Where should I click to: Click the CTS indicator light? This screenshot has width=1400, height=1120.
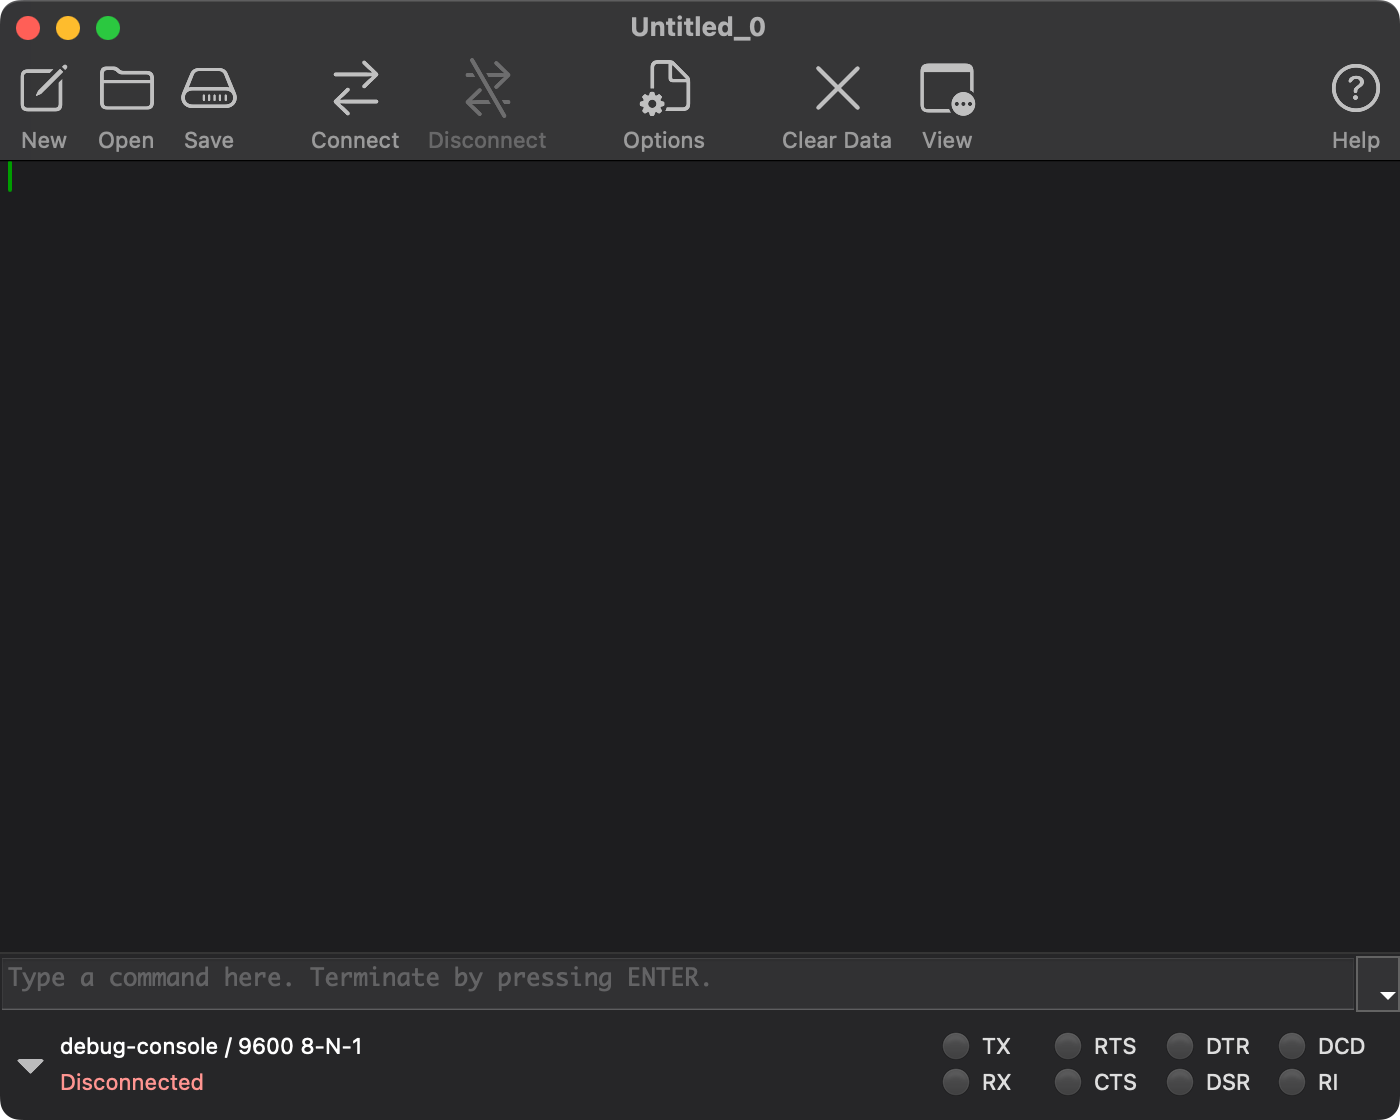pos(1068,1082)
